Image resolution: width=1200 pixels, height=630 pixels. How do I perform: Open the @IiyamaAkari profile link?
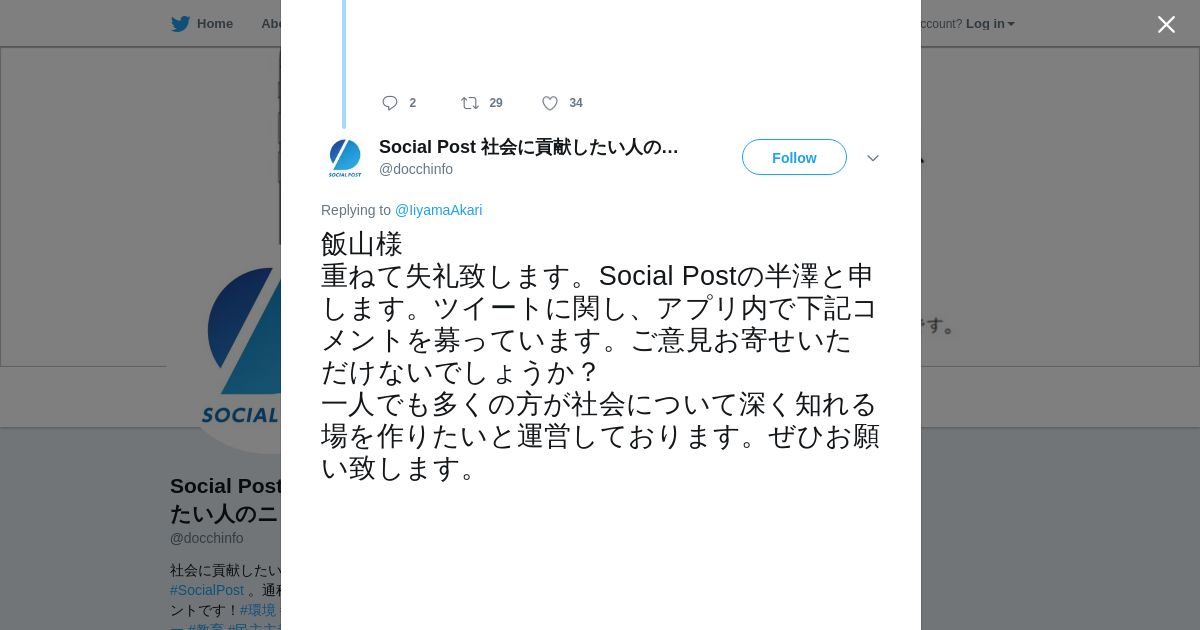(x=438, y=210)
